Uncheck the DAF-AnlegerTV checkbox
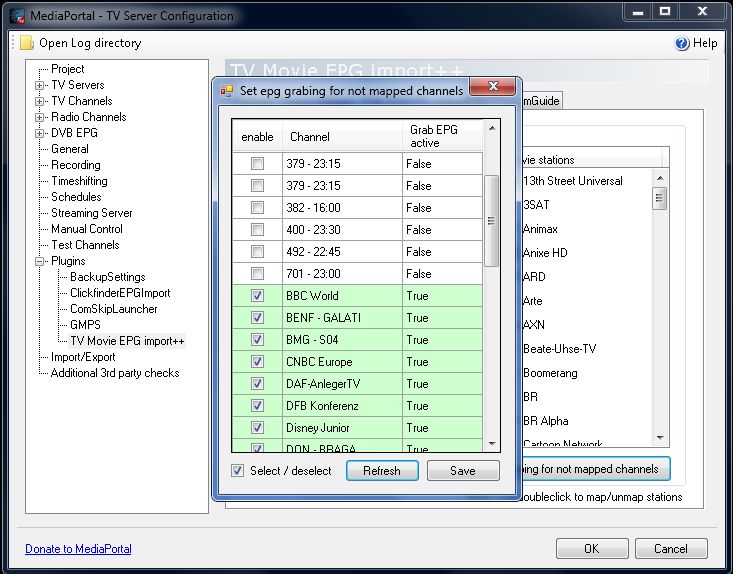 coord(257,383)
